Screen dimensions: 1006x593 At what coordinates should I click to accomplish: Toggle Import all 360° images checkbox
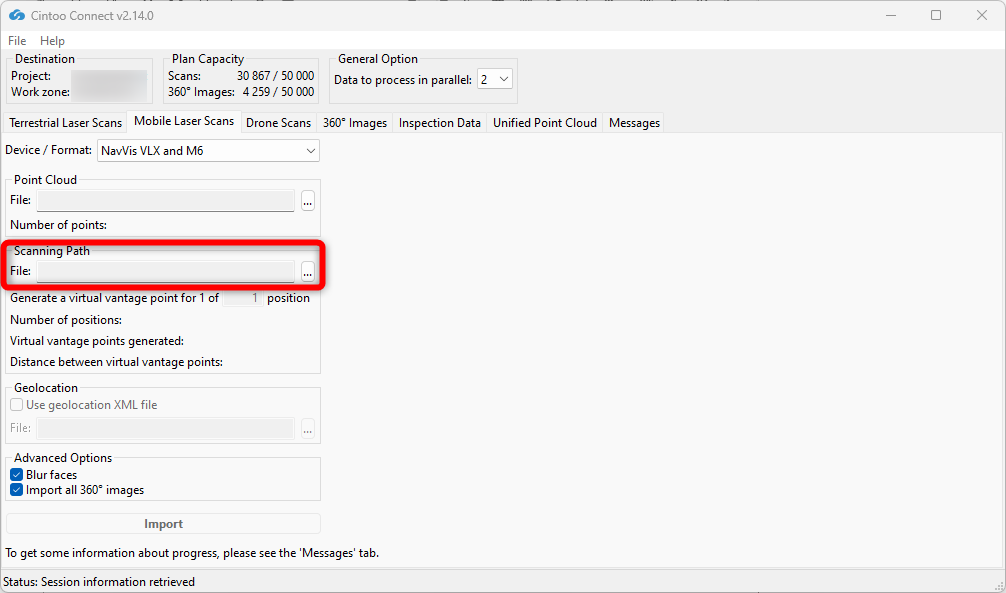(x=17, y=490)
